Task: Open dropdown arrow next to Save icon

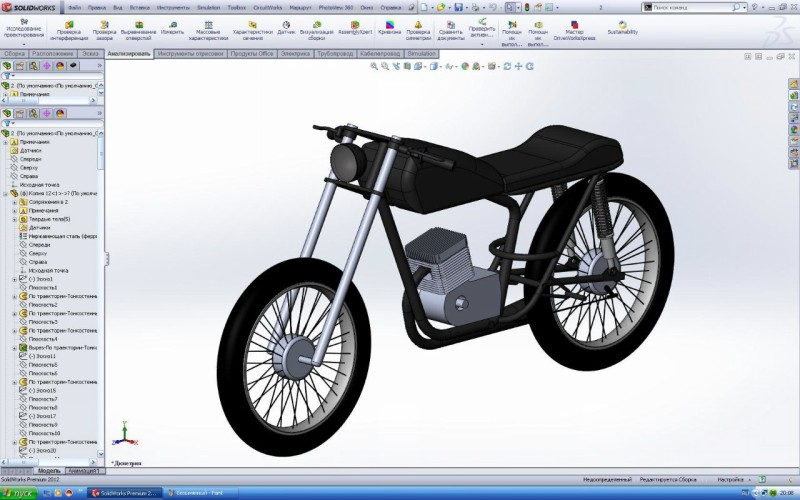Action: (466, 8)
